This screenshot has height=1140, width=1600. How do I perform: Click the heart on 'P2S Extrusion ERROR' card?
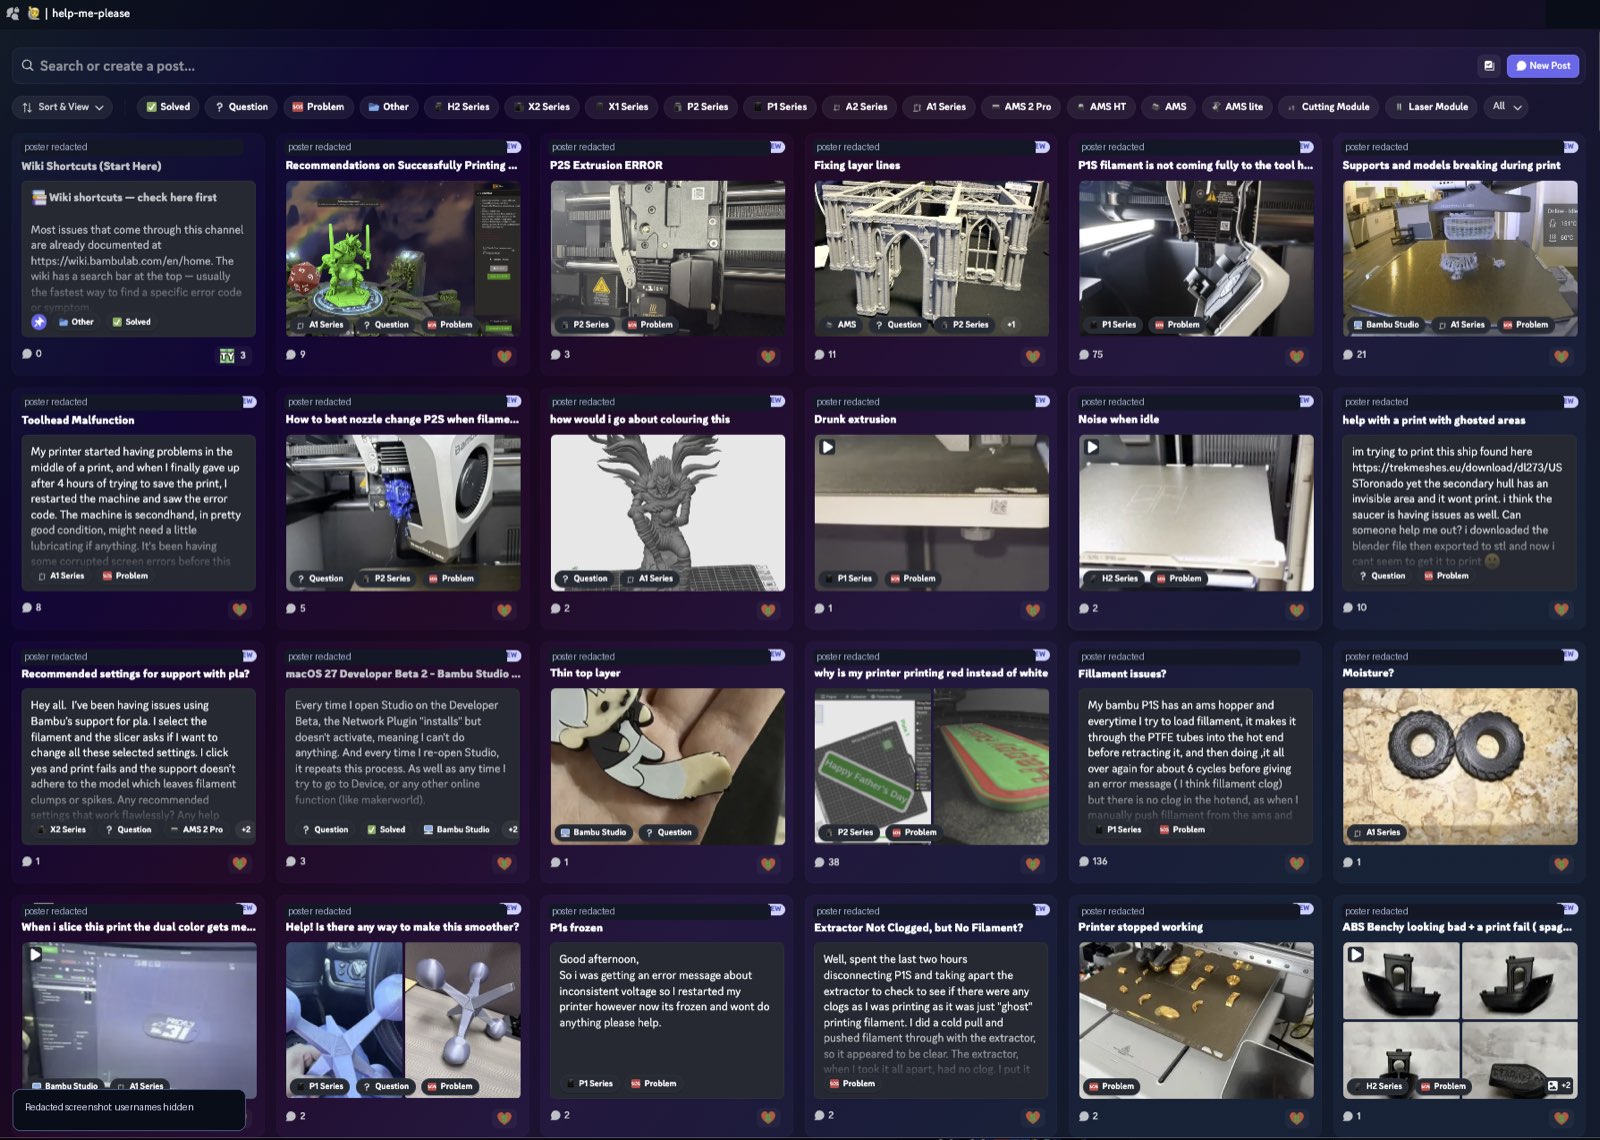[x=768, y=356]
